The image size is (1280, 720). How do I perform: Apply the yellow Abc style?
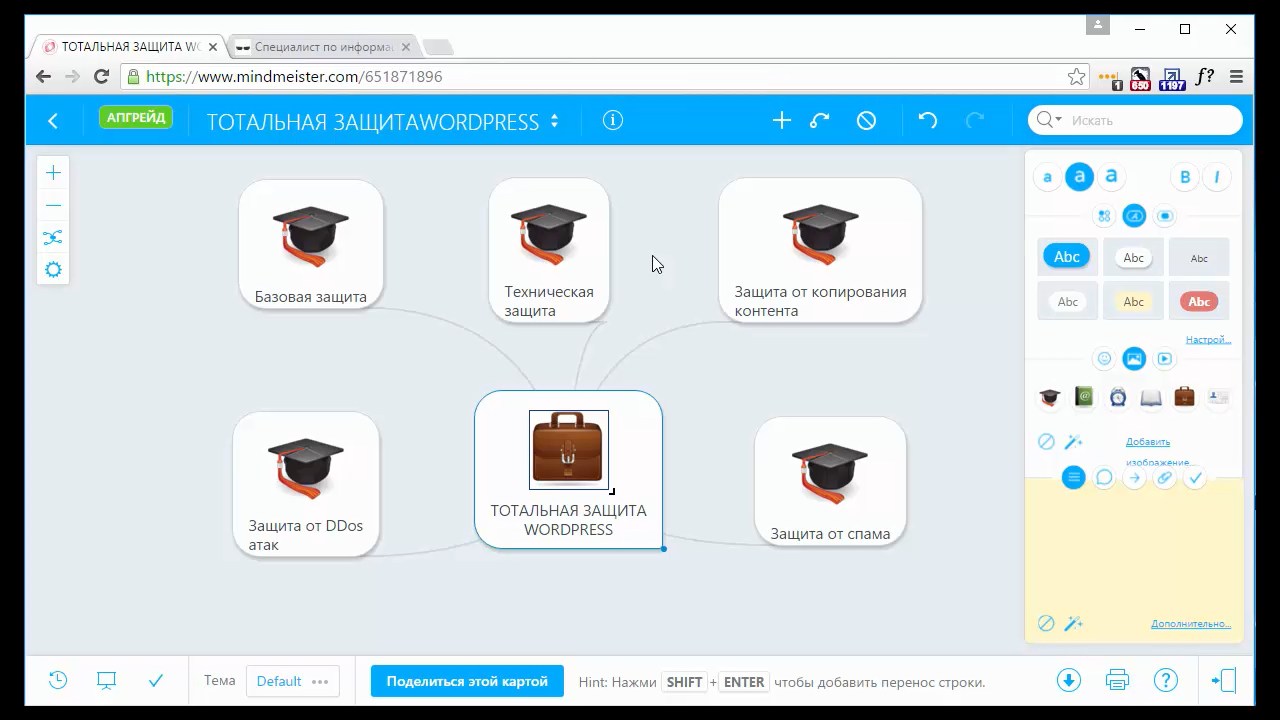coord(1133,301)
